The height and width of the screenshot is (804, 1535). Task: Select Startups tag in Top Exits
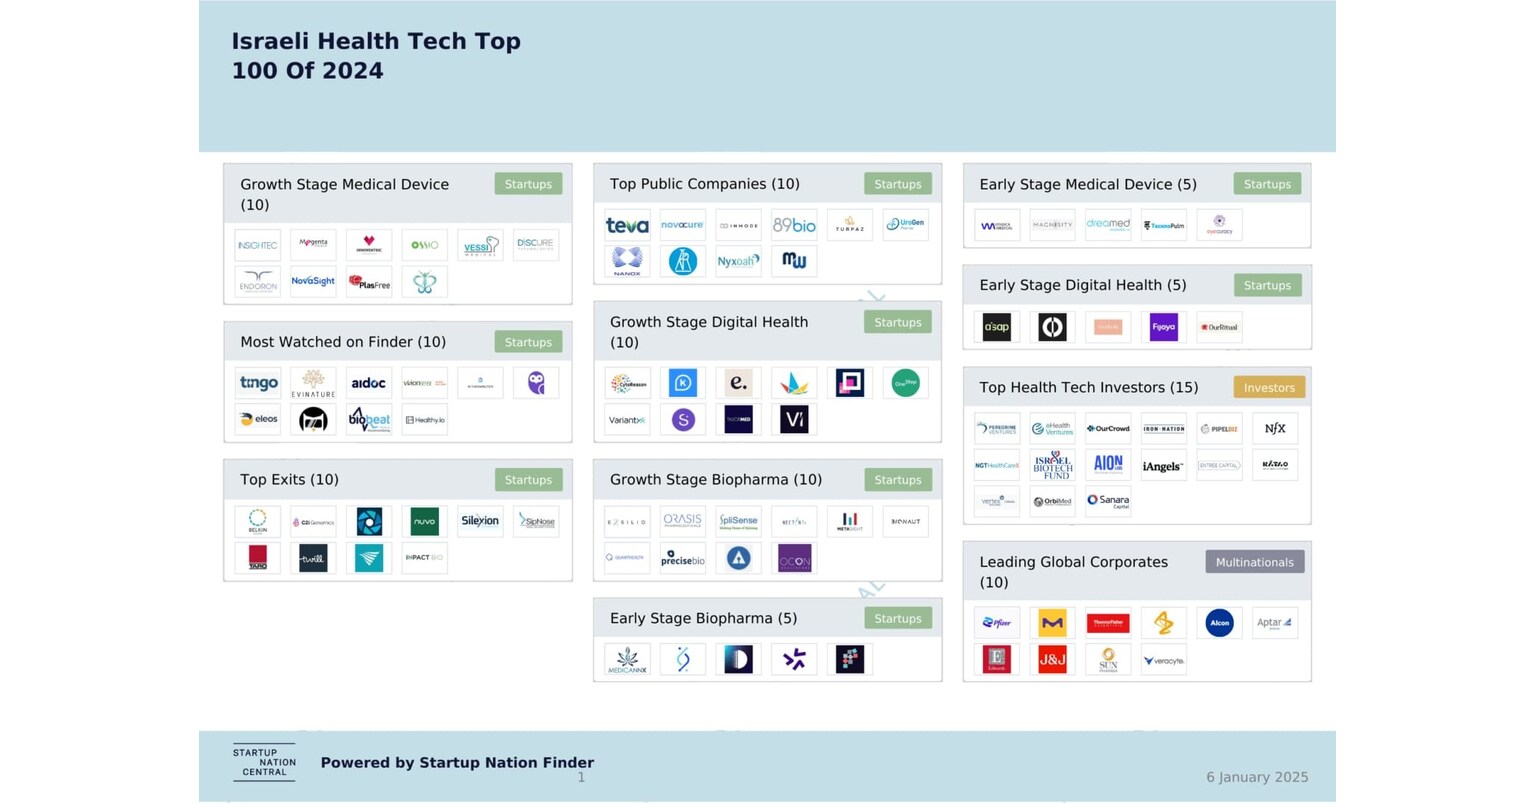(x=528, y=480)
